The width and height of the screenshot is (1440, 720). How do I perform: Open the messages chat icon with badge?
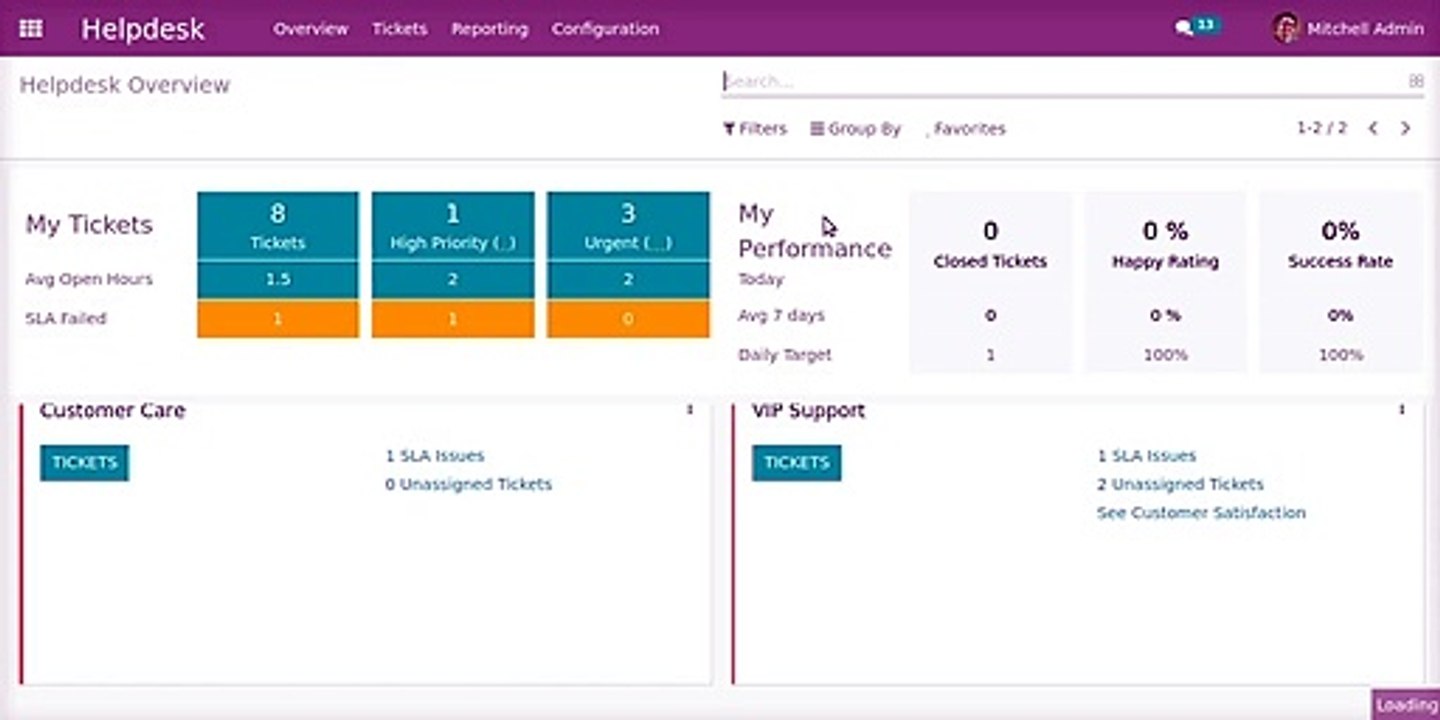[1196, 27]
